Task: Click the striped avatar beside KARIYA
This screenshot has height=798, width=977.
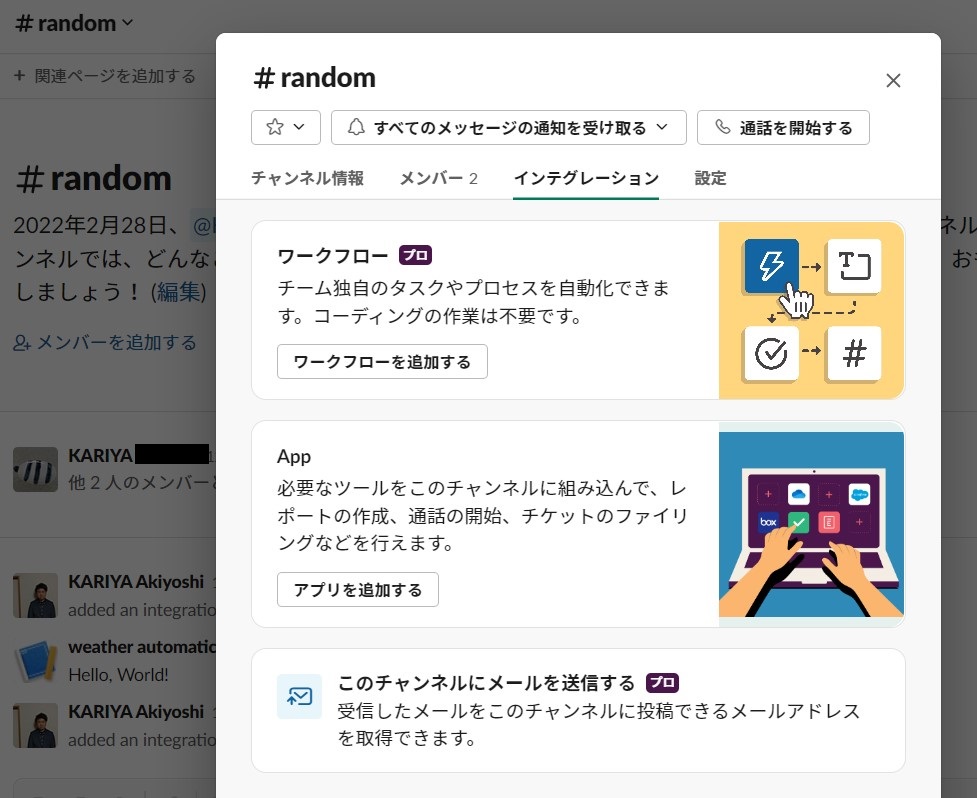Action: [36, 469]
